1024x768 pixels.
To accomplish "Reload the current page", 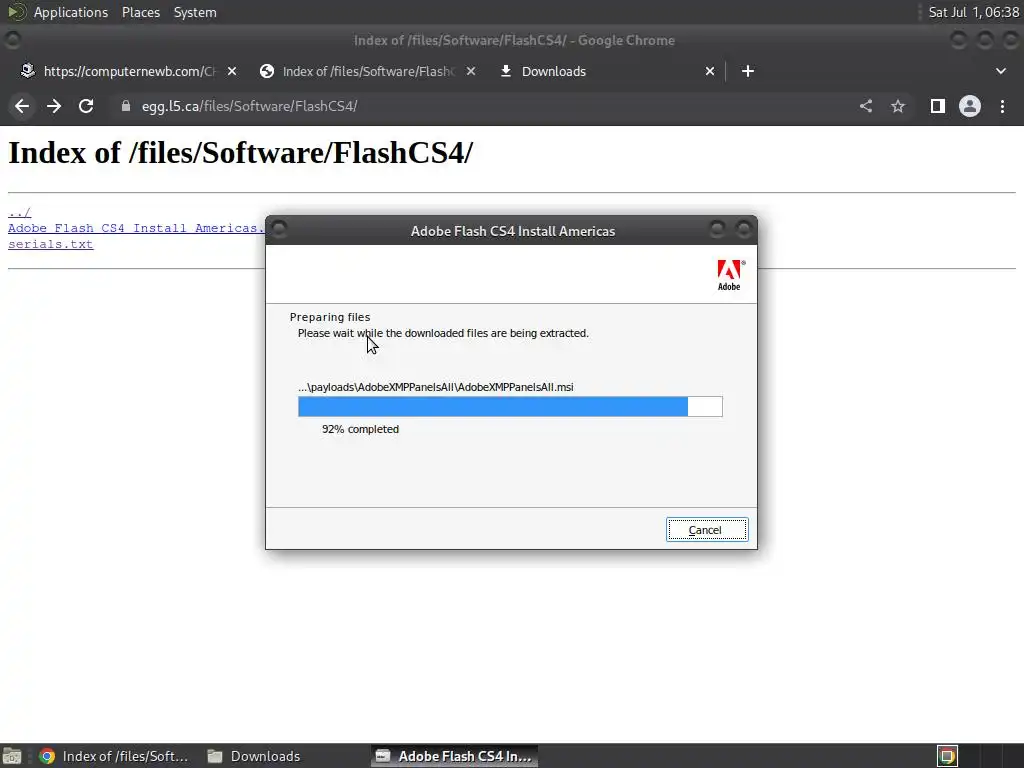I will 86,106.
